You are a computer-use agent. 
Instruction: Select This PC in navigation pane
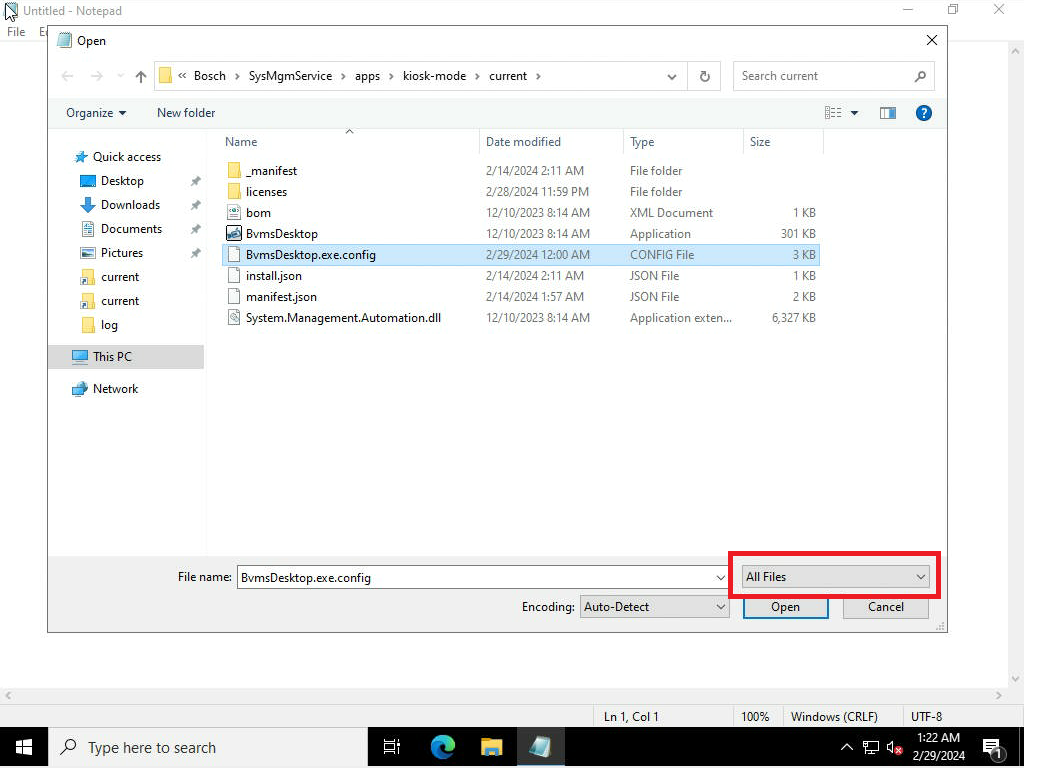[111, 357]
